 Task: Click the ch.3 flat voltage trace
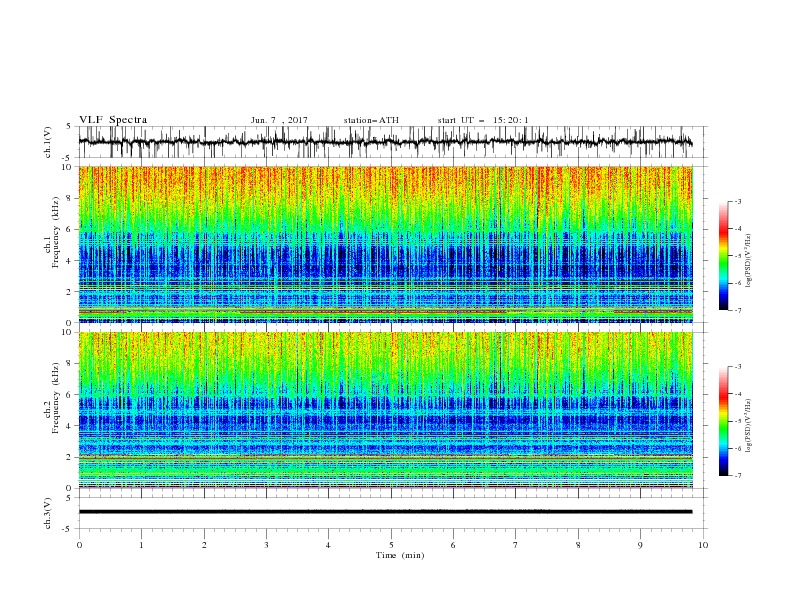tap(385, 512)
